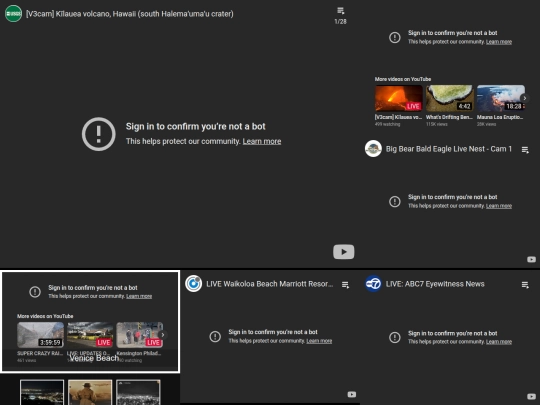Click the warning icon in the Waikoloa player
The image size is (540, 405).
coord(215,336)
